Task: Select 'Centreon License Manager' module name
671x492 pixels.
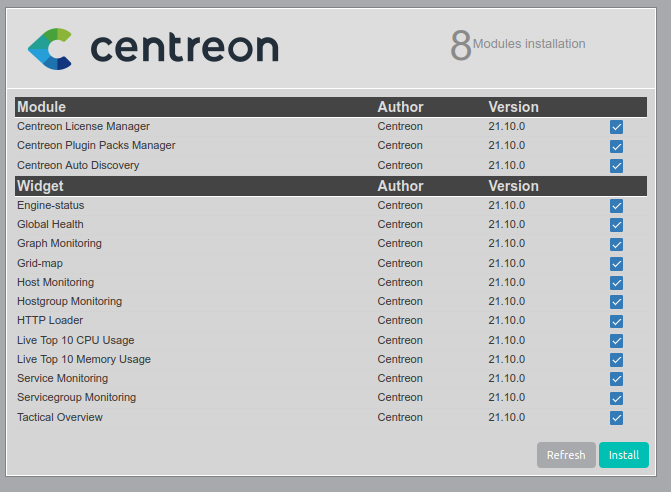Action: pos(83,126)
